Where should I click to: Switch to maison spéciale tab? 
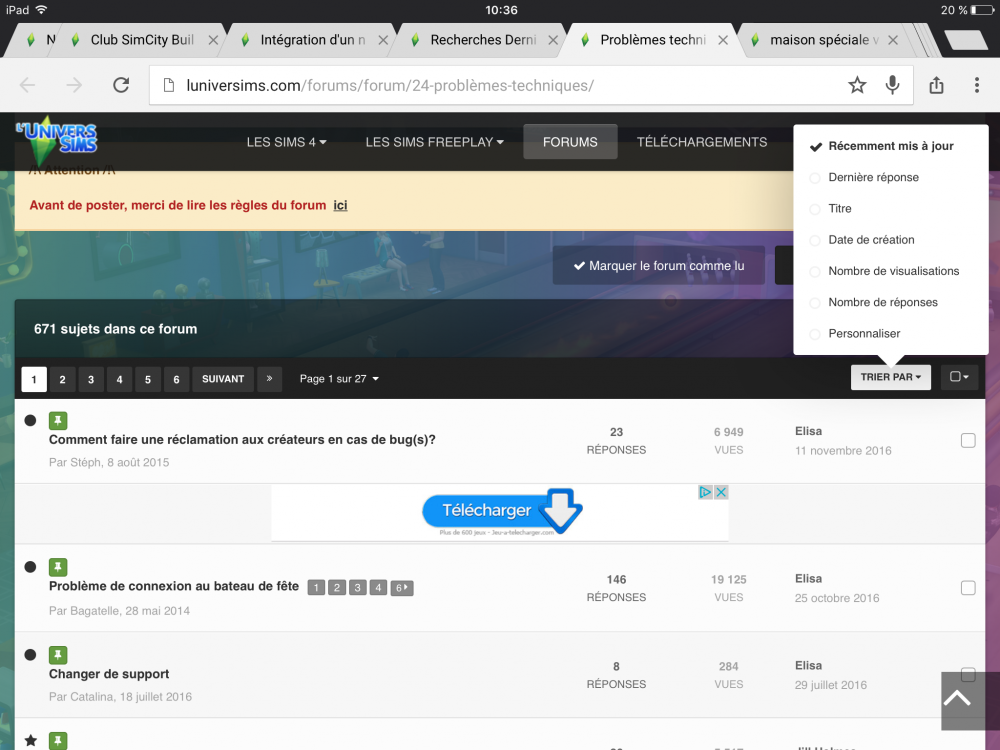click(823, 40)
